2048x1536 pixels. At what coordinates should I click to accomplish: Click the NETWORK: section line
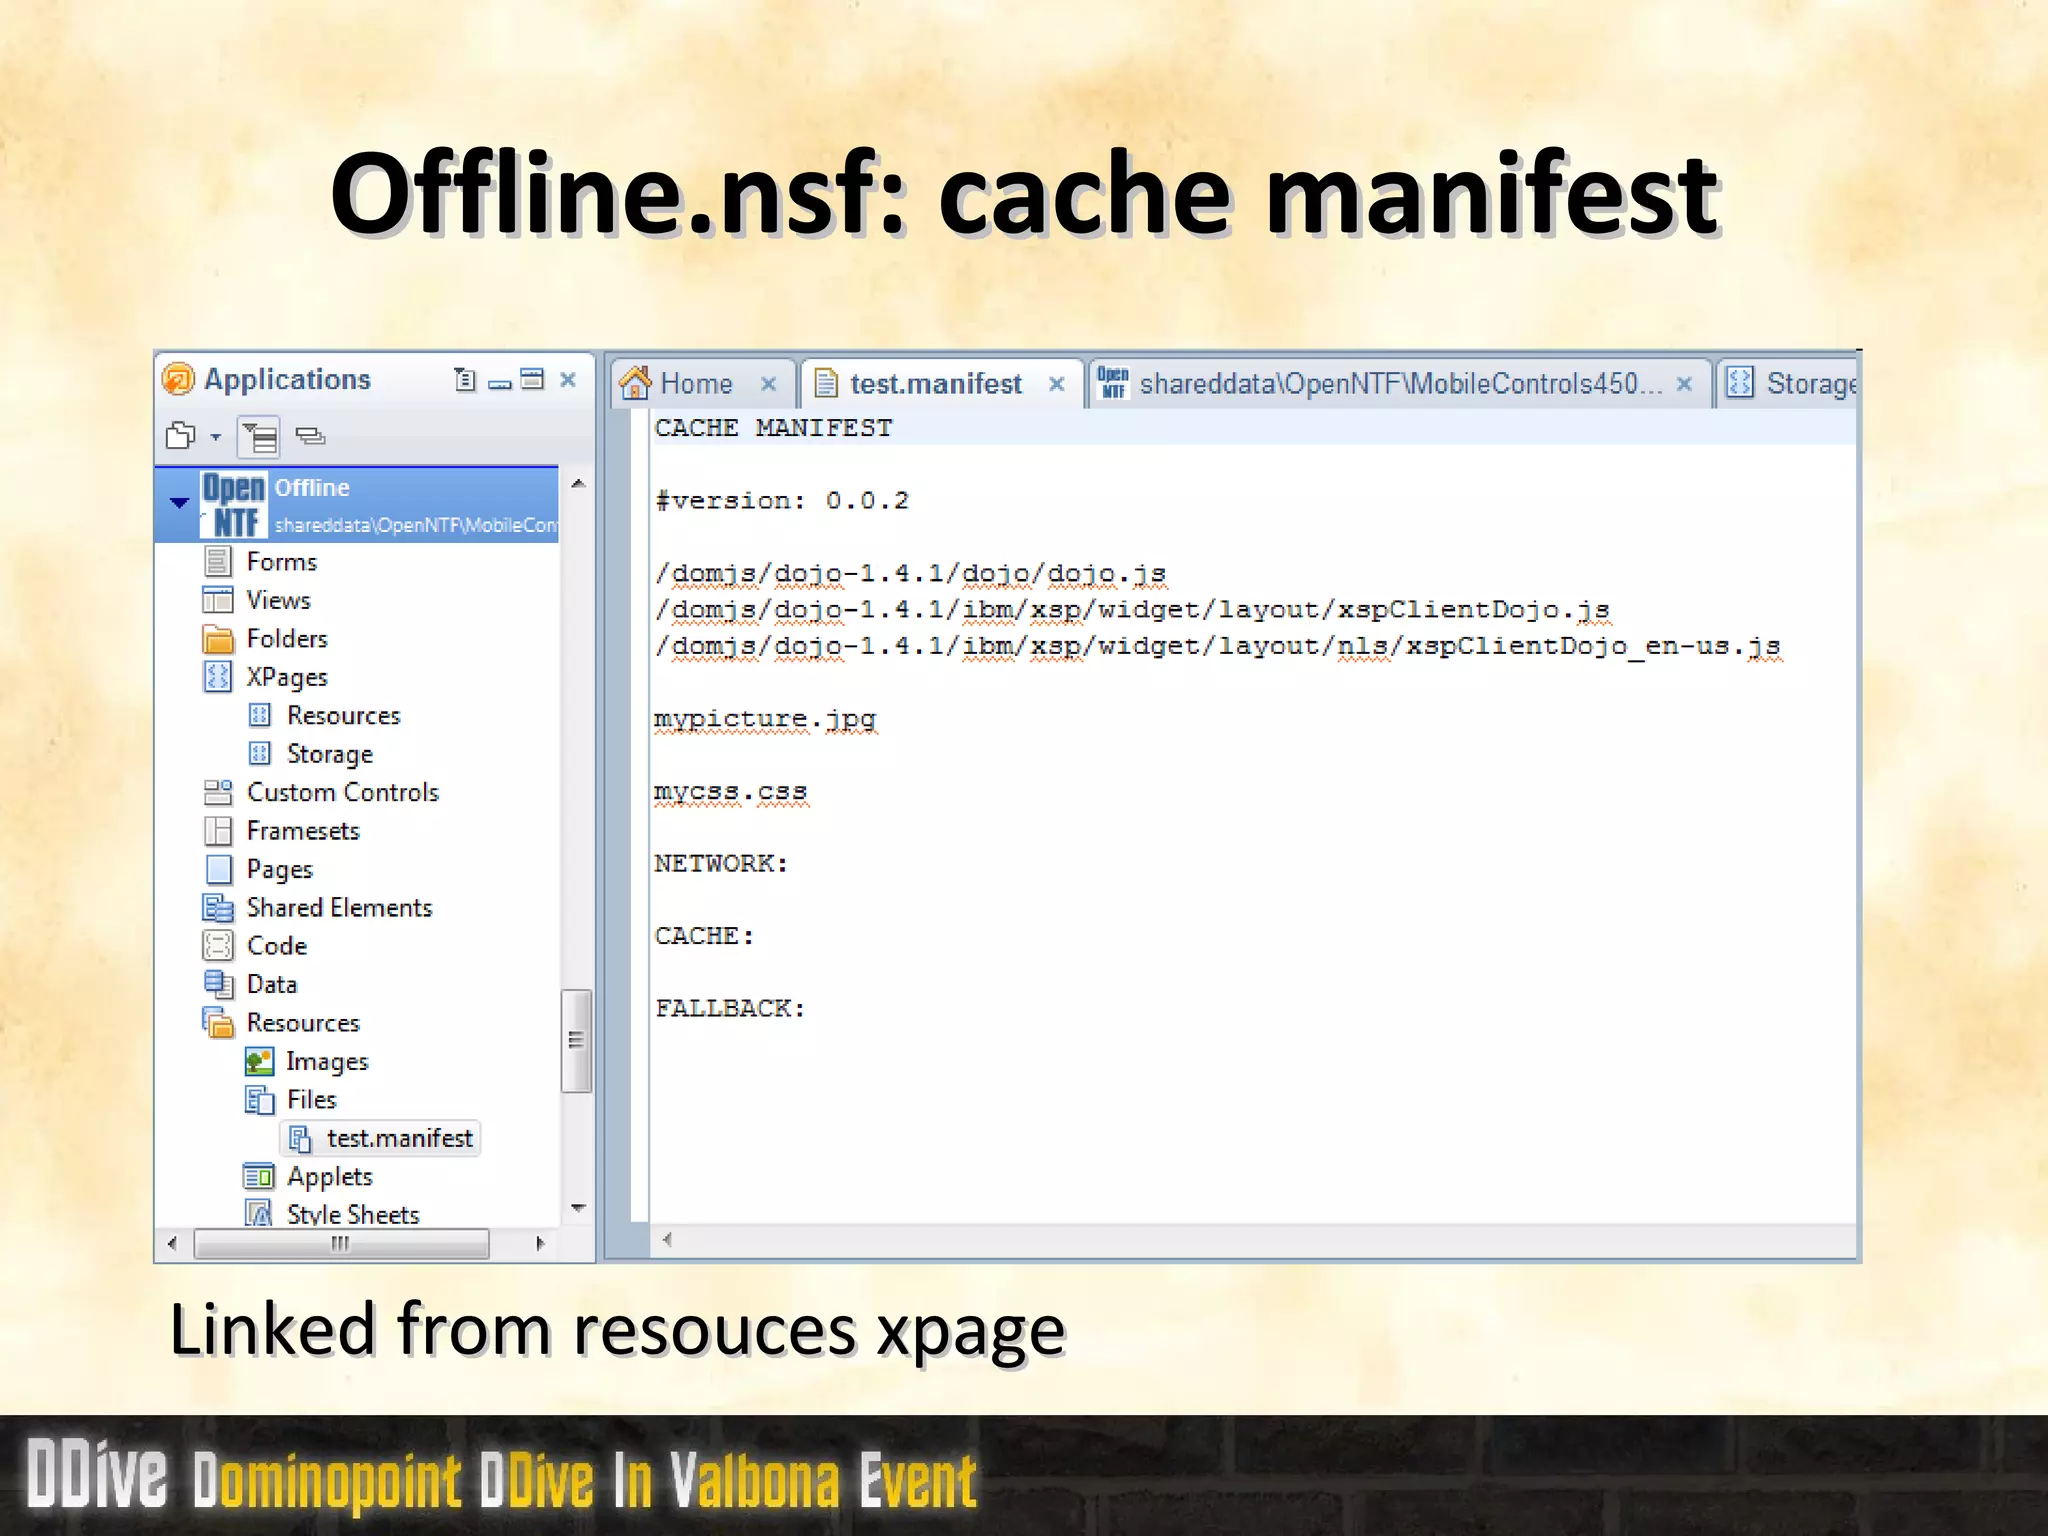[722, 864]
